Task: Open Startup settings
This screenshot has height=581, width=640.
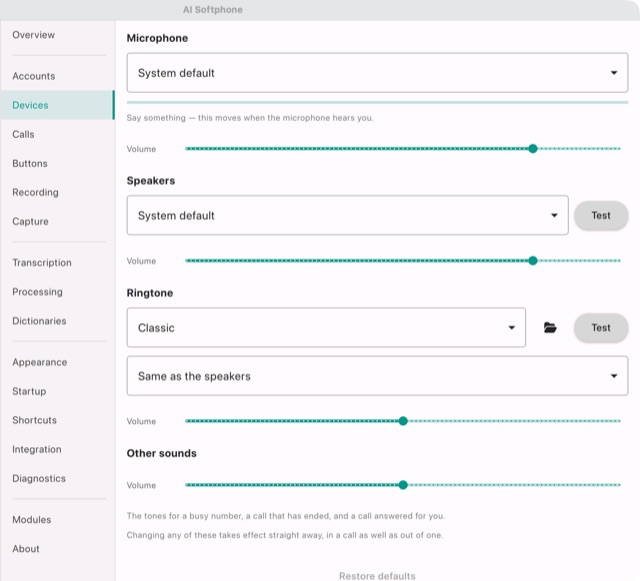Action: point(58,391)
